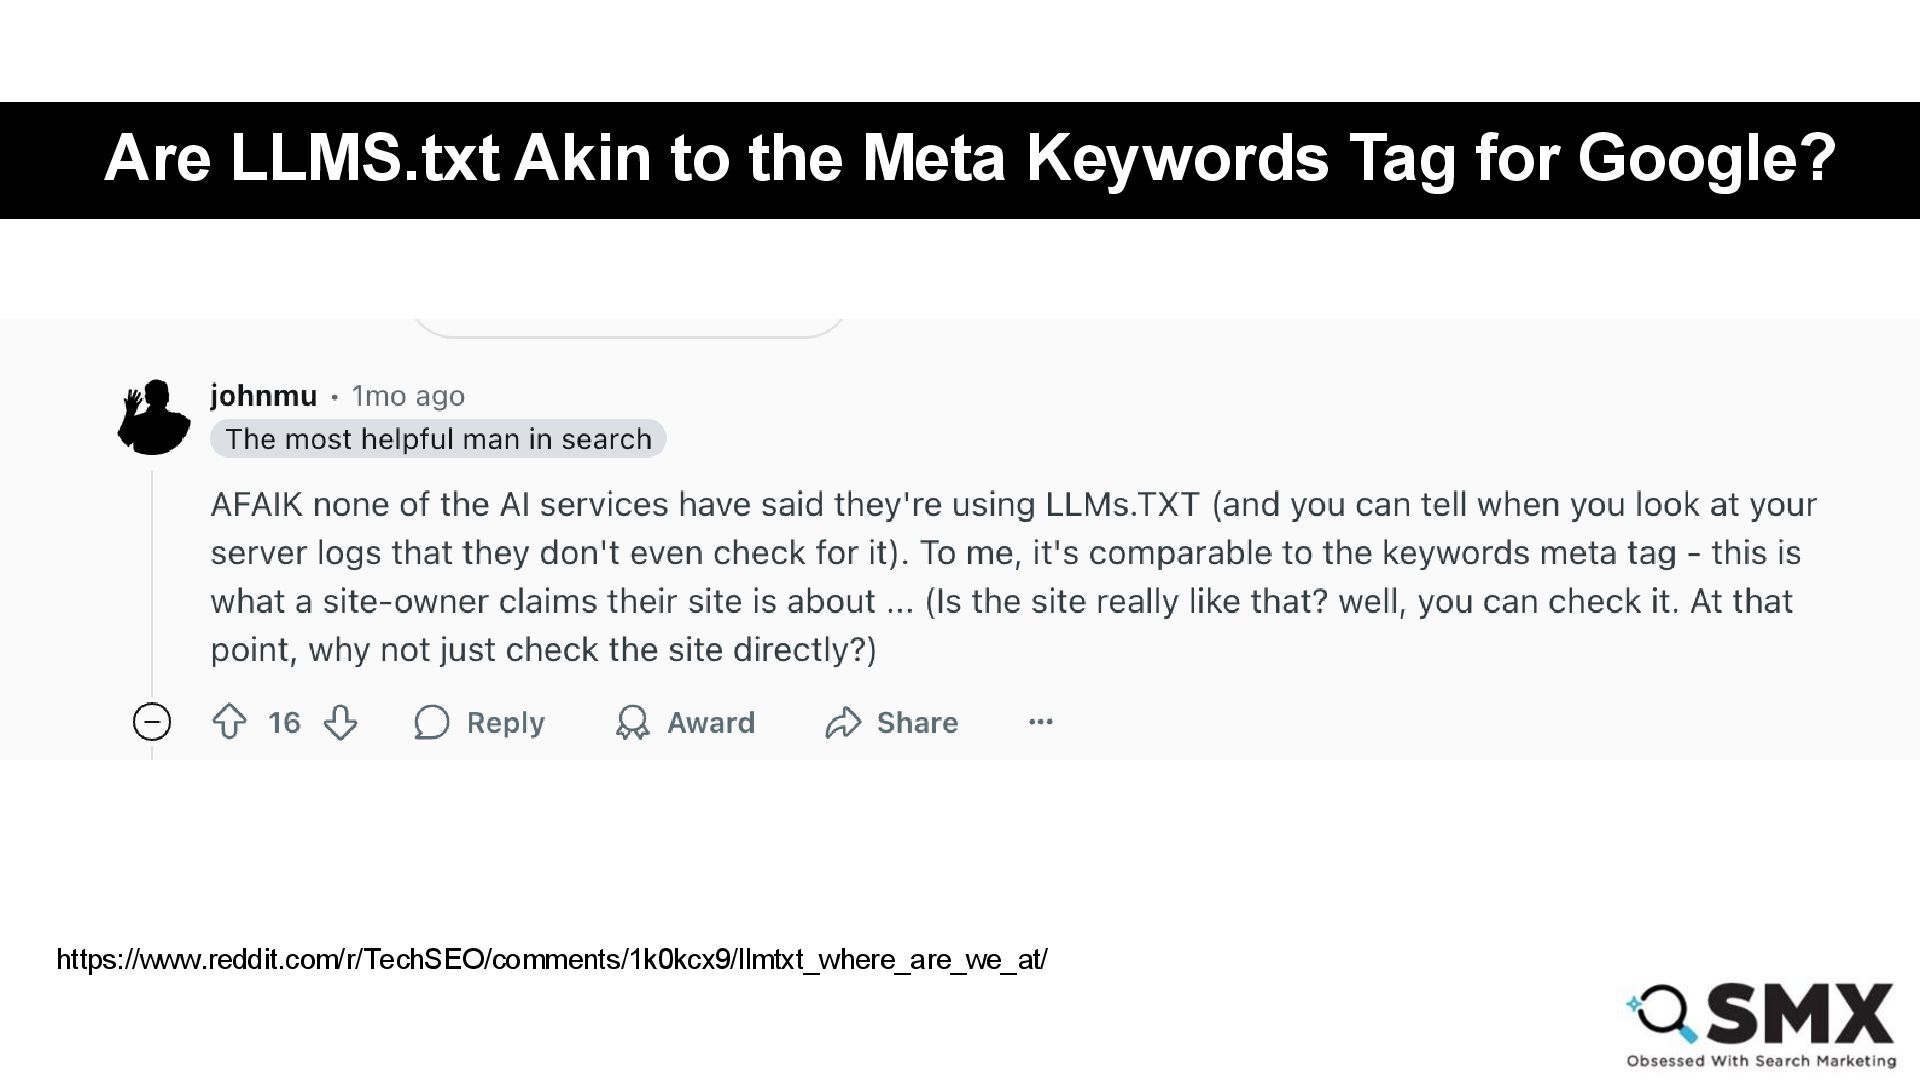Click the magnifying glass in SMX logo
Screen dimensions: 1920x1080
1662,1014
